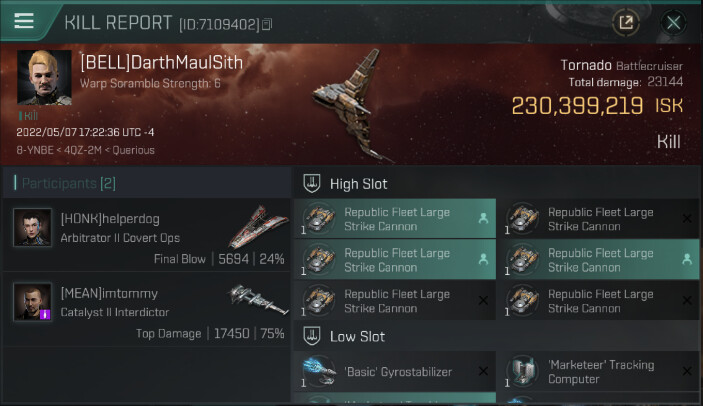Open imtommy's pilot portrait
The height and width of the screenshot is (406, 703).
(33, 301)
